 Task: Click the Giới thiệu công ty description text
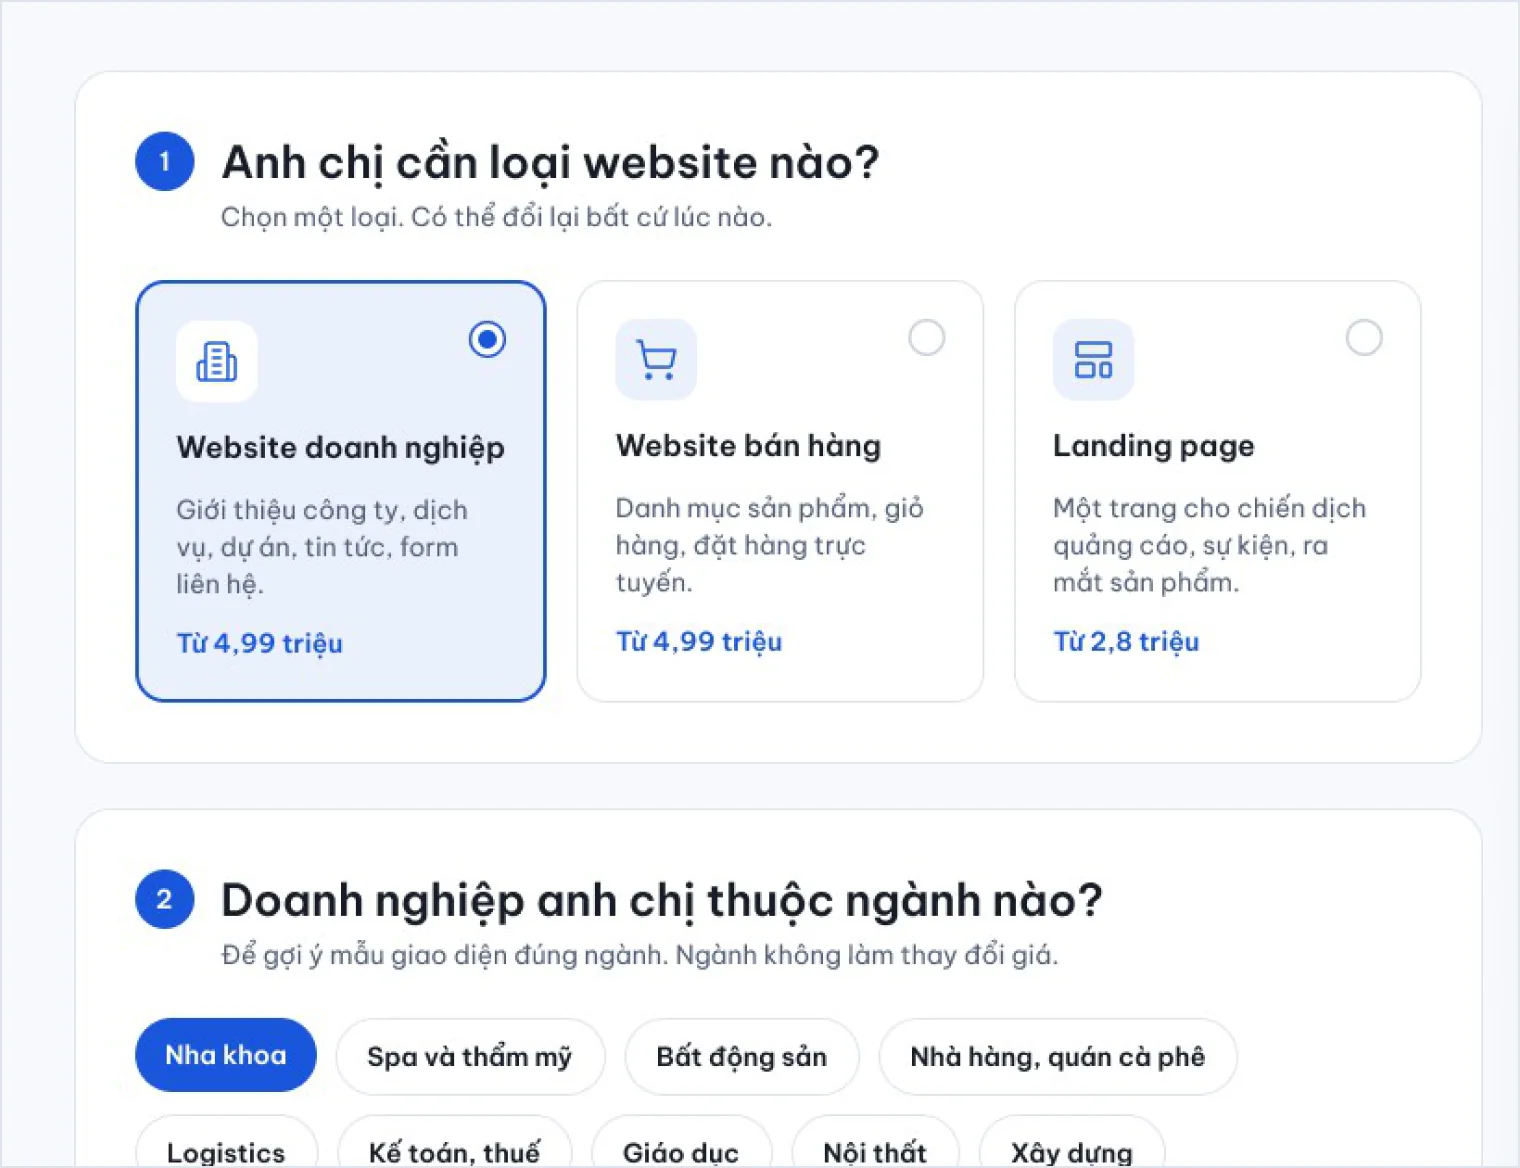click(322, 547)
